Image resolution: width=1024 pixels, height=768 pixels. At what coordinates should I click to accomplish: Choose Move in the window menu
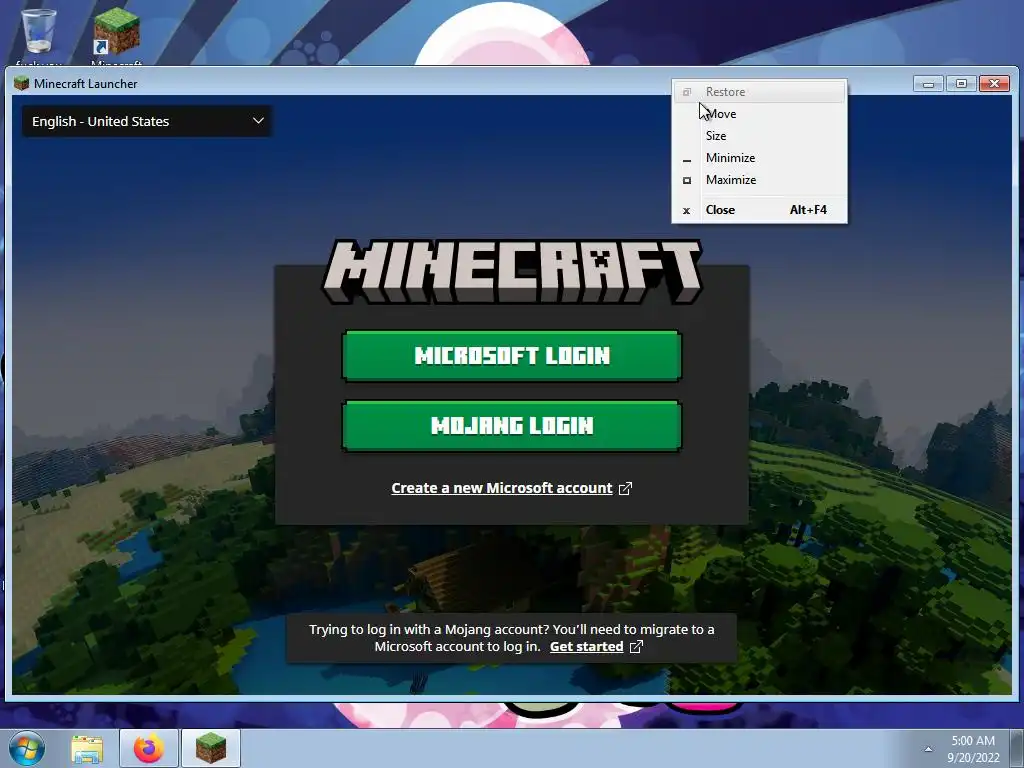[x=760, y=114]
